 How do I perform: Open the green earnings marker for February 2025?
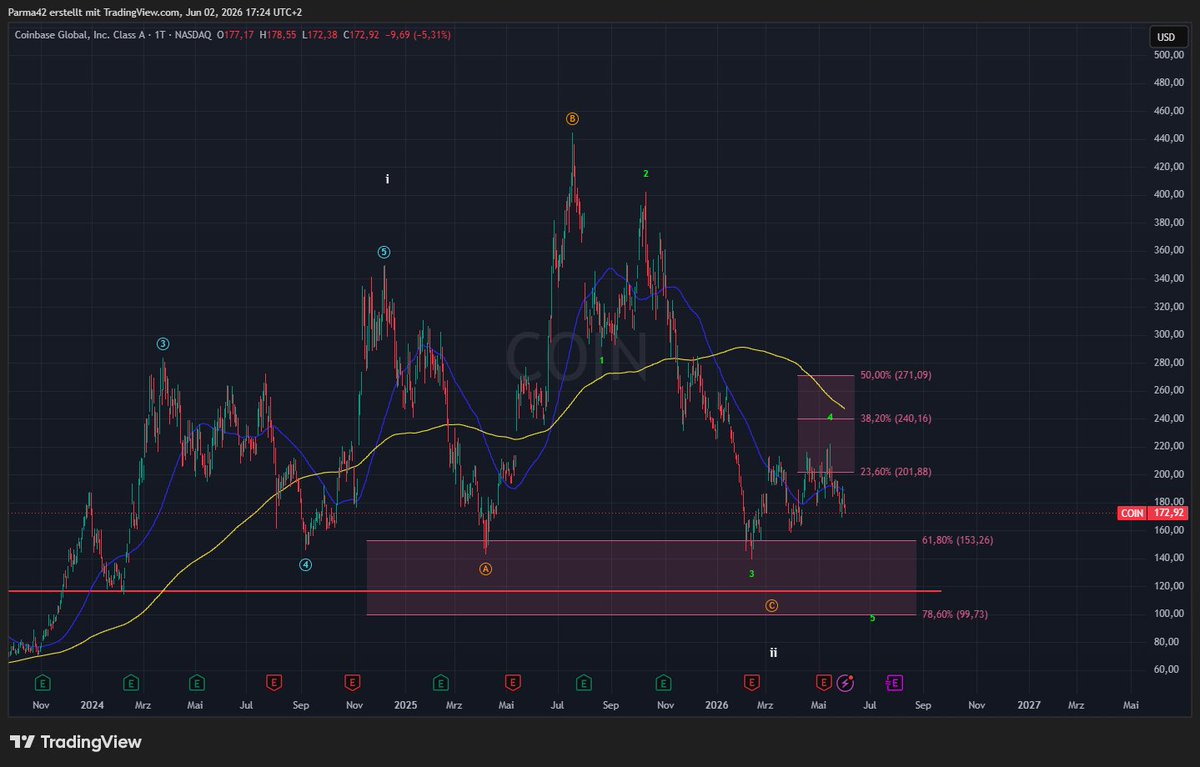click(x=440, y=682)
